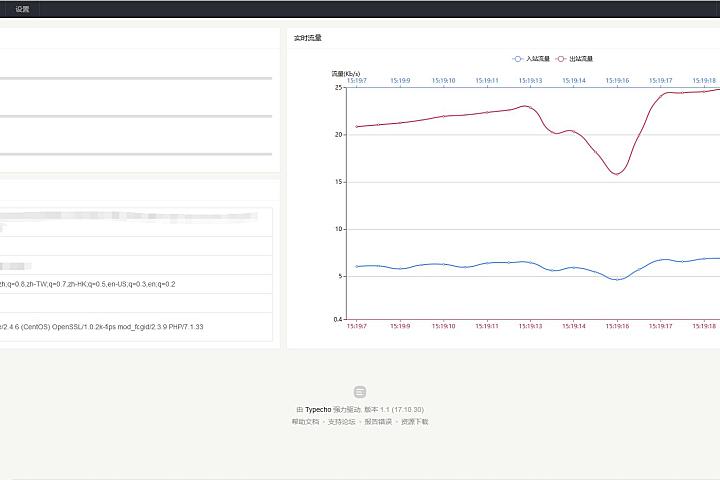Click the 实时流量 chart panel title
This screenshot has height=480, width=720.
click(308, 38)
